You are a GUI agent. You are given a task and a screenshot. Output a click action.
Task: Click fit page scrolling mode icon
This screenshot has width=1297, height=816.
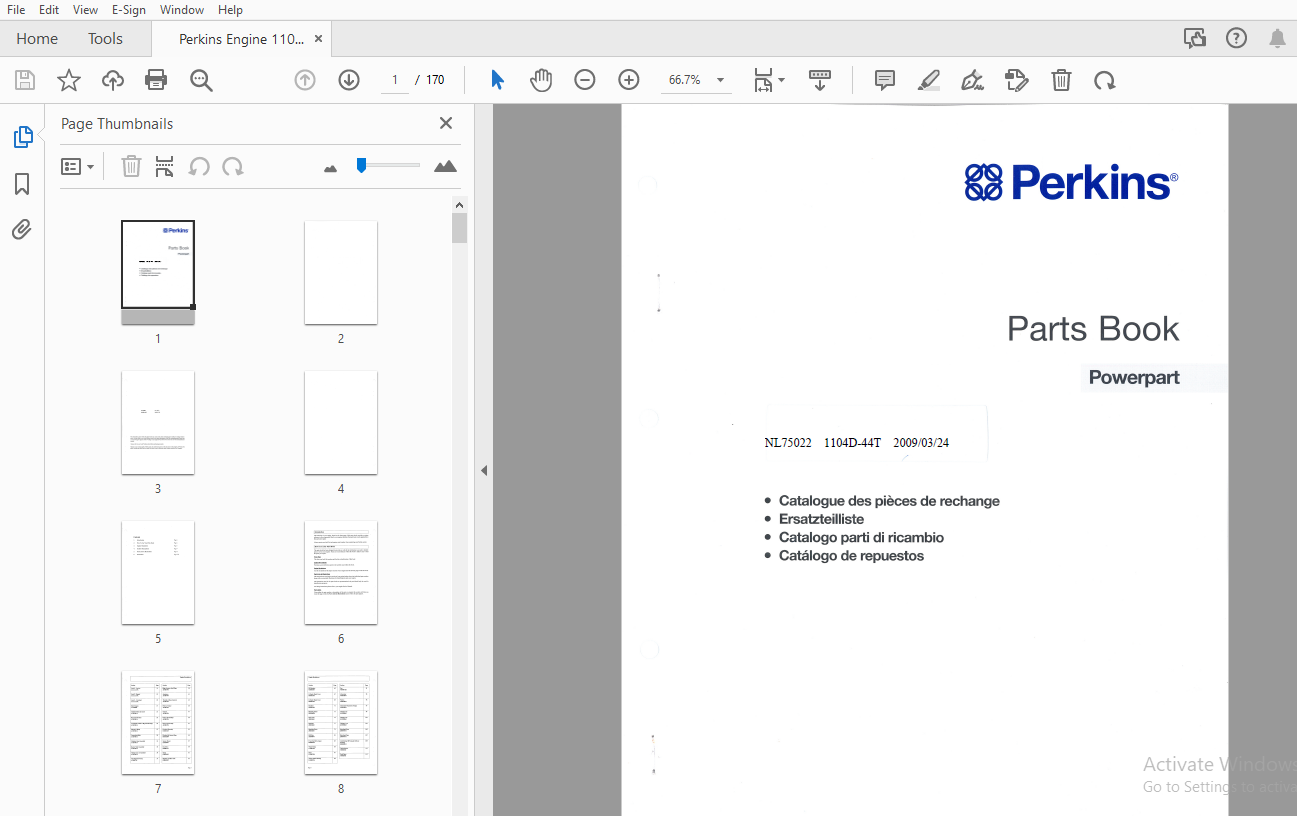(764, 80)
